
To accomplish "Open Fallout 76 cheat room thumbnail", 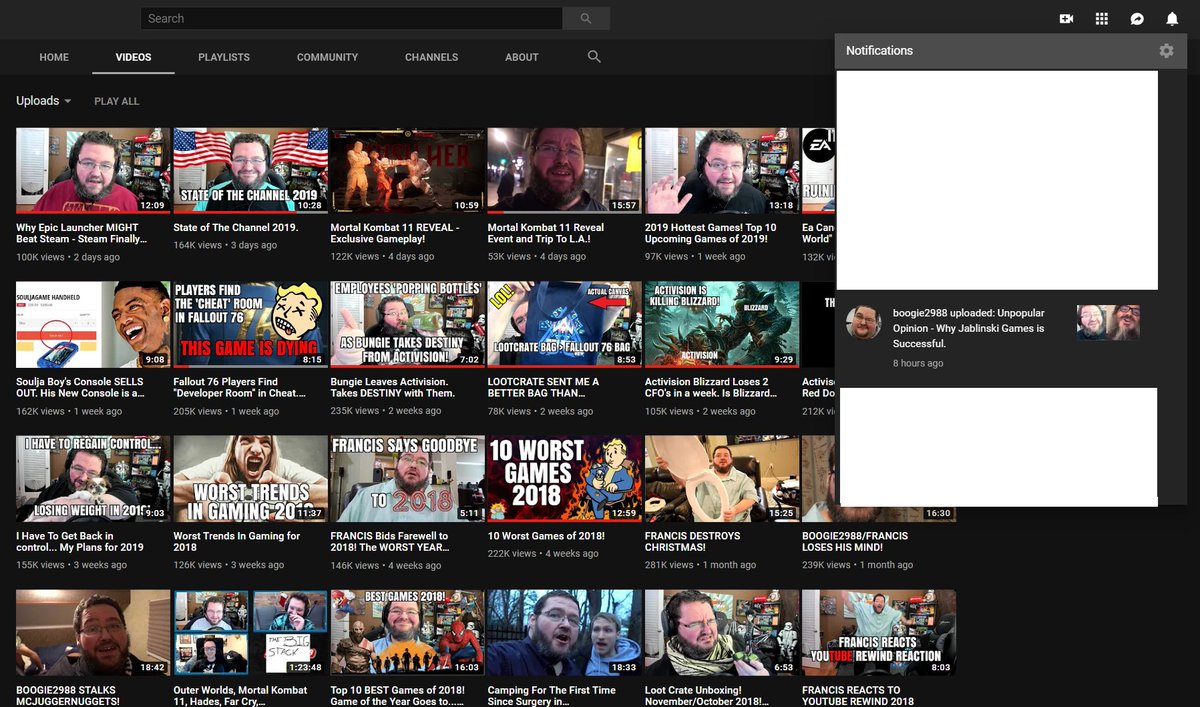I will coord(250,324).
